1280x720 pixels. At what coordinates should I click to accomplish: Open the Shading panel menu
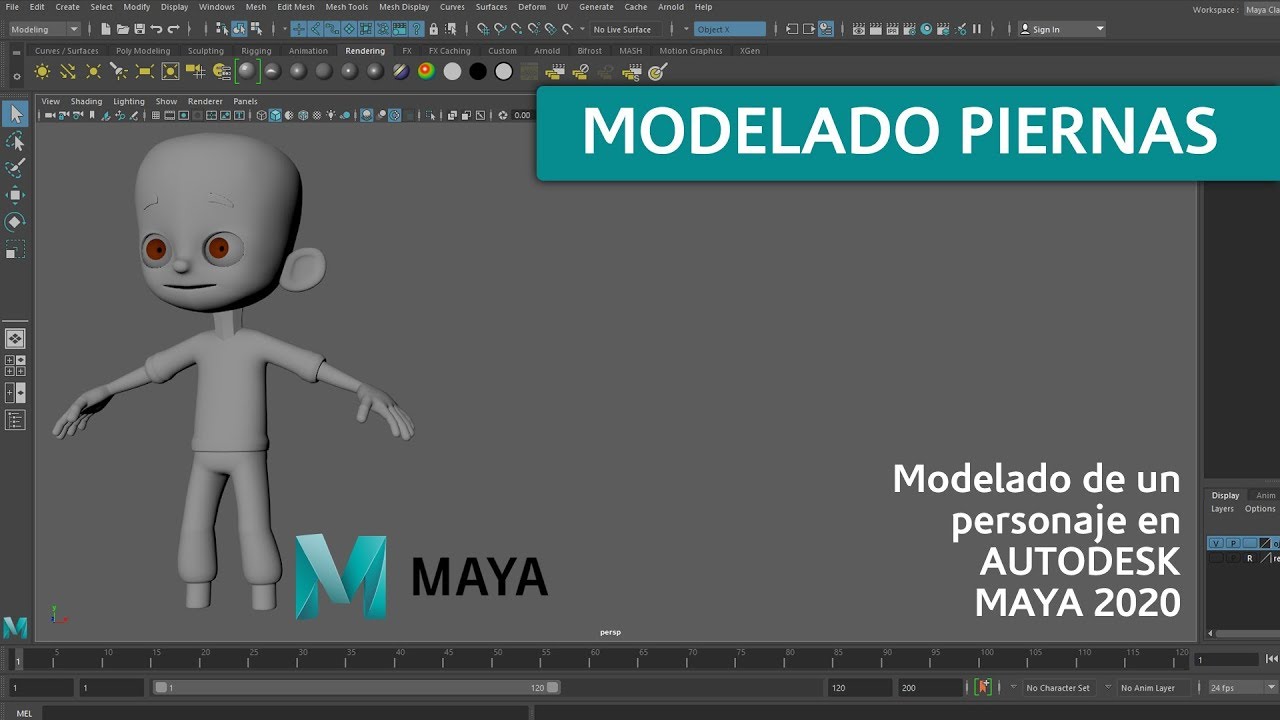[x=86, y=101]
